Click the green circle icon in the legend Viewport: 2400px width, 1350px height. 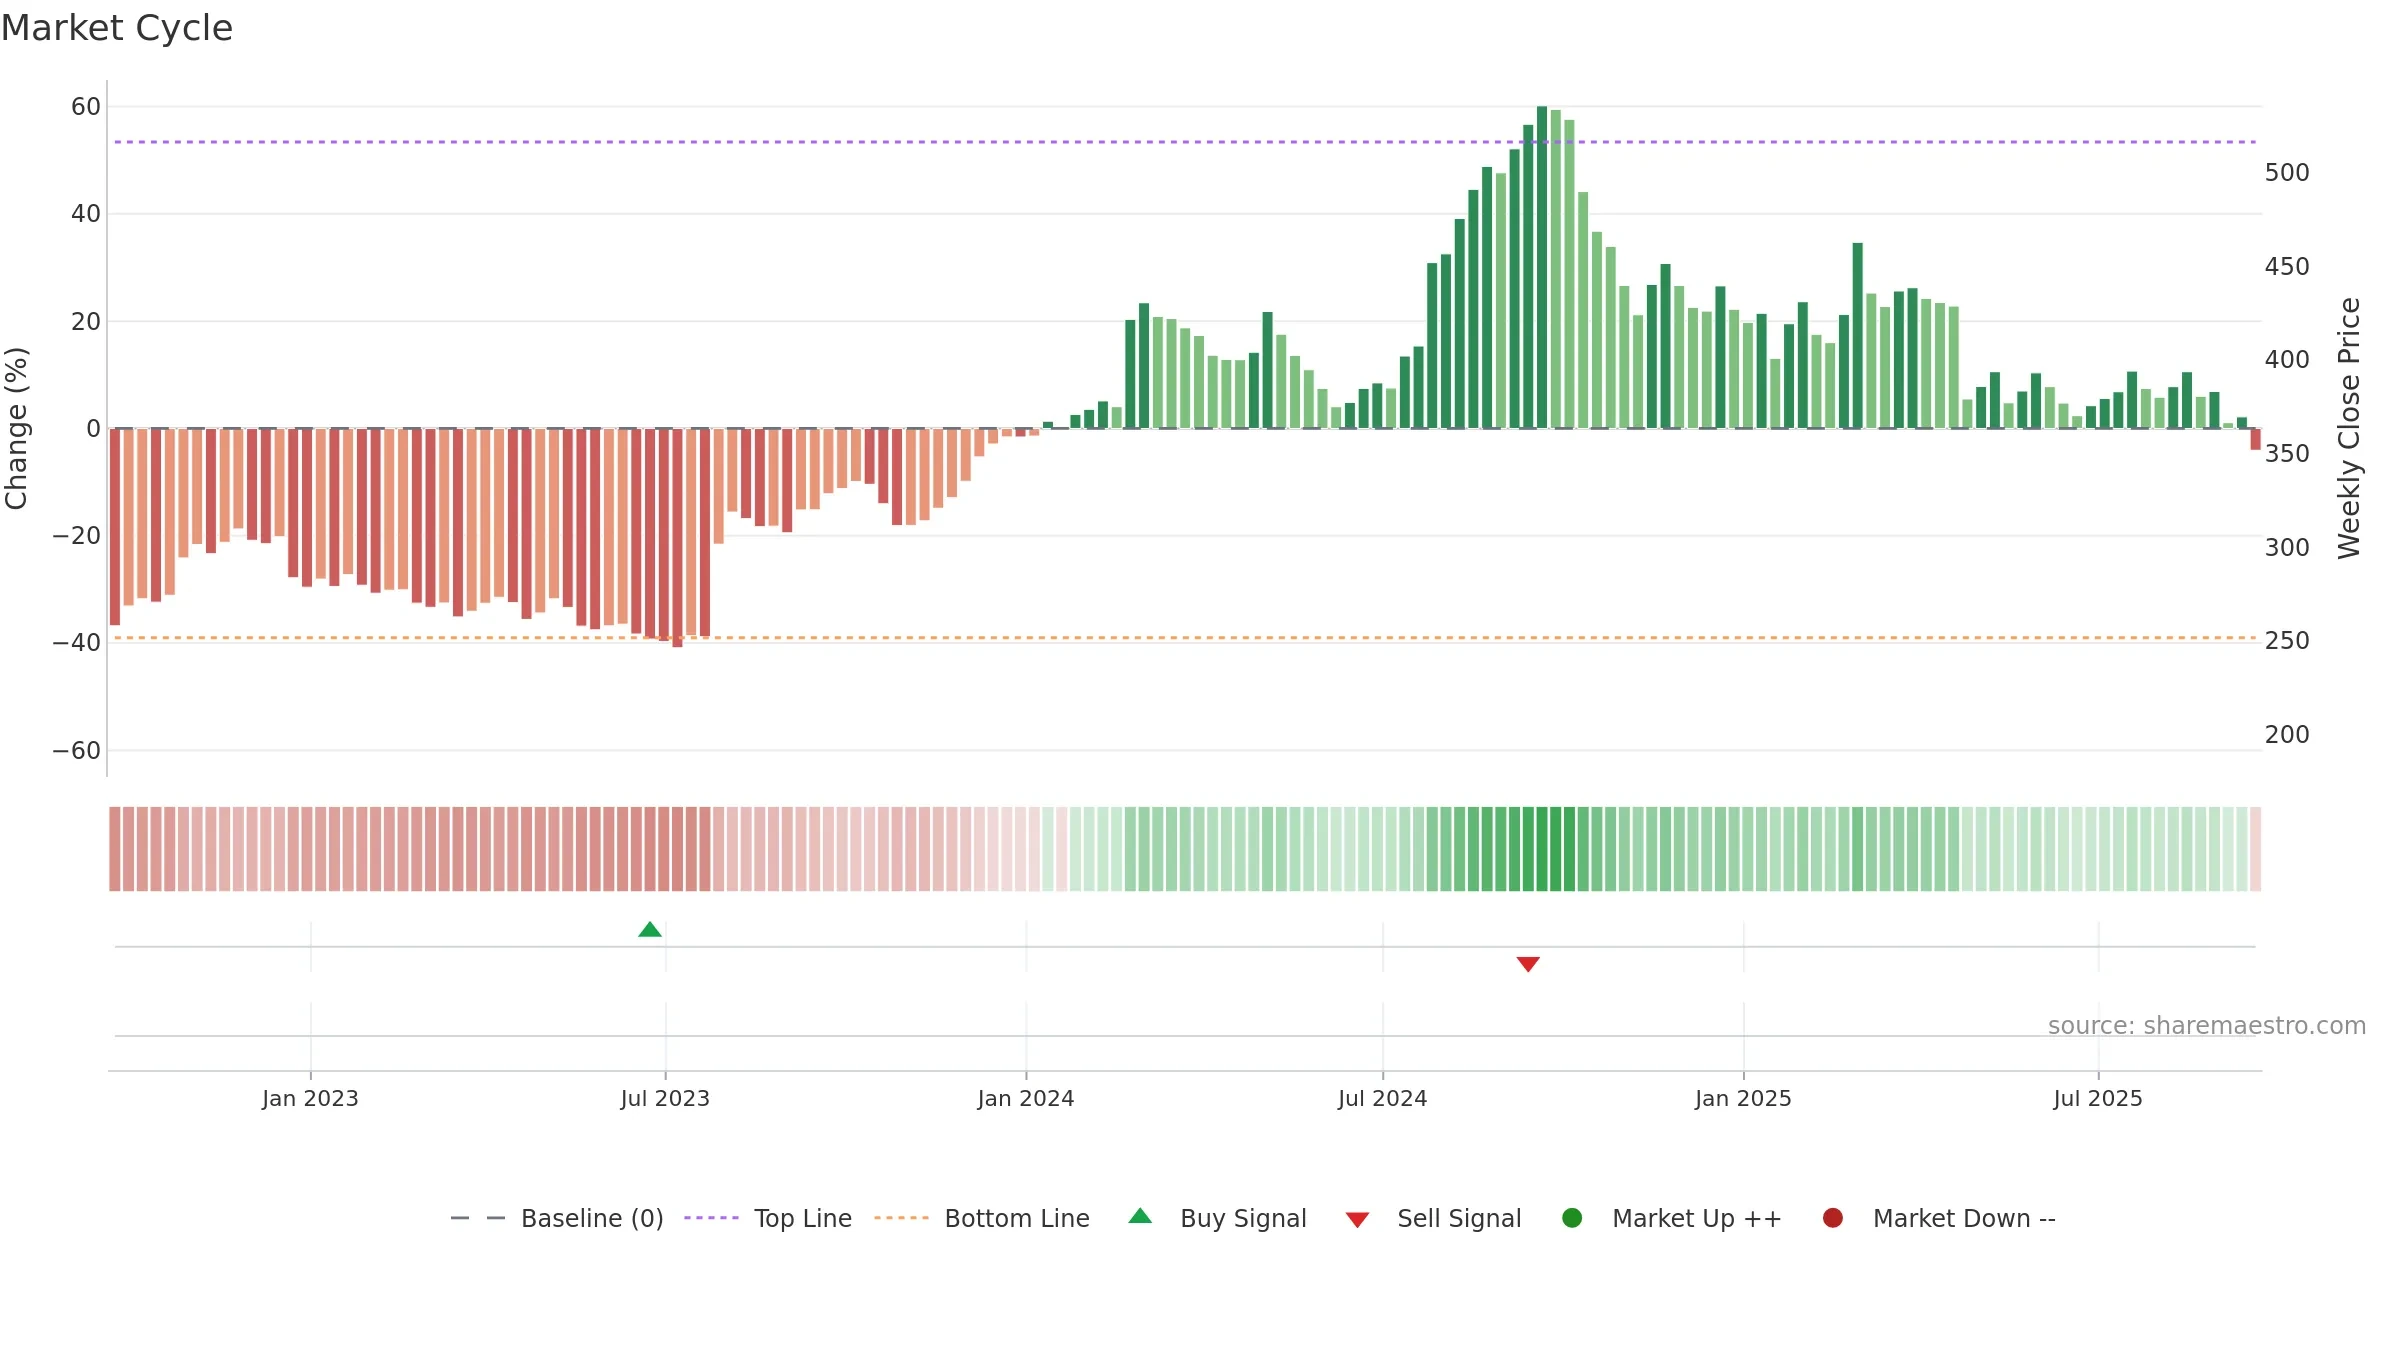pos(1572,1218)
